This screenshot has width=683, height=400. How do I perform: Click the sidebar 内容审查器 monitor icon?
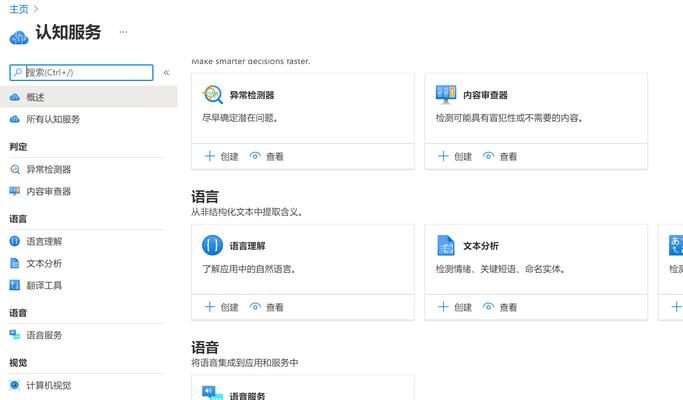(x=15, y=191)
